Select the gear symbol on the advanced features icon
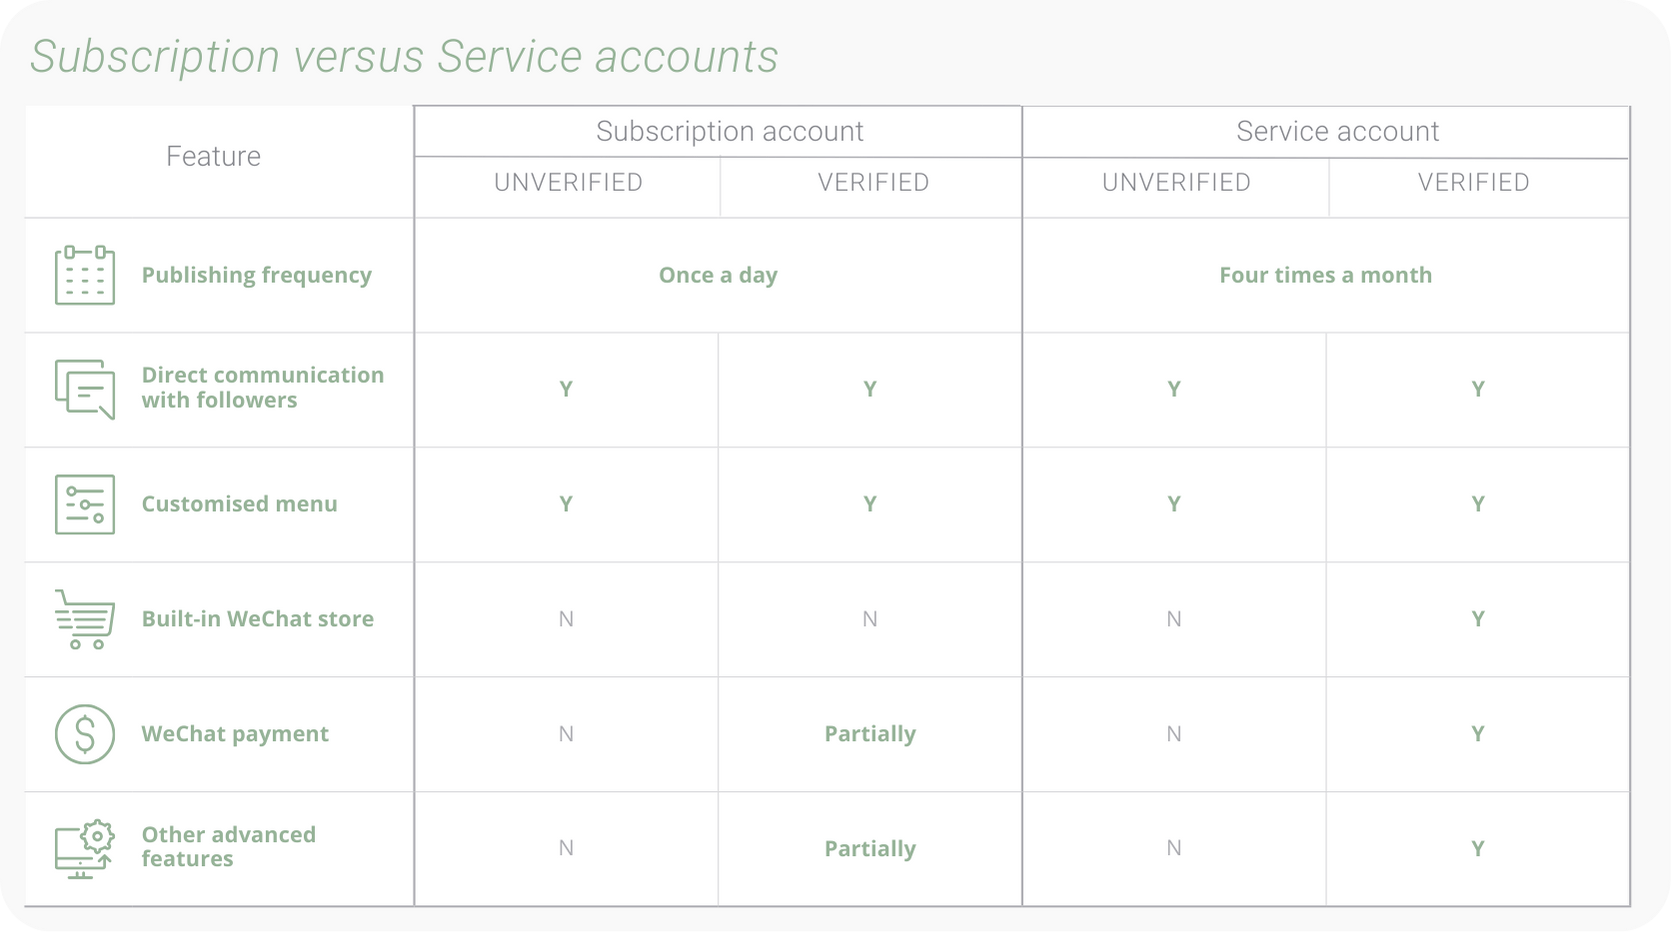This screenshot has height=932, width=1672. (98, 836)
